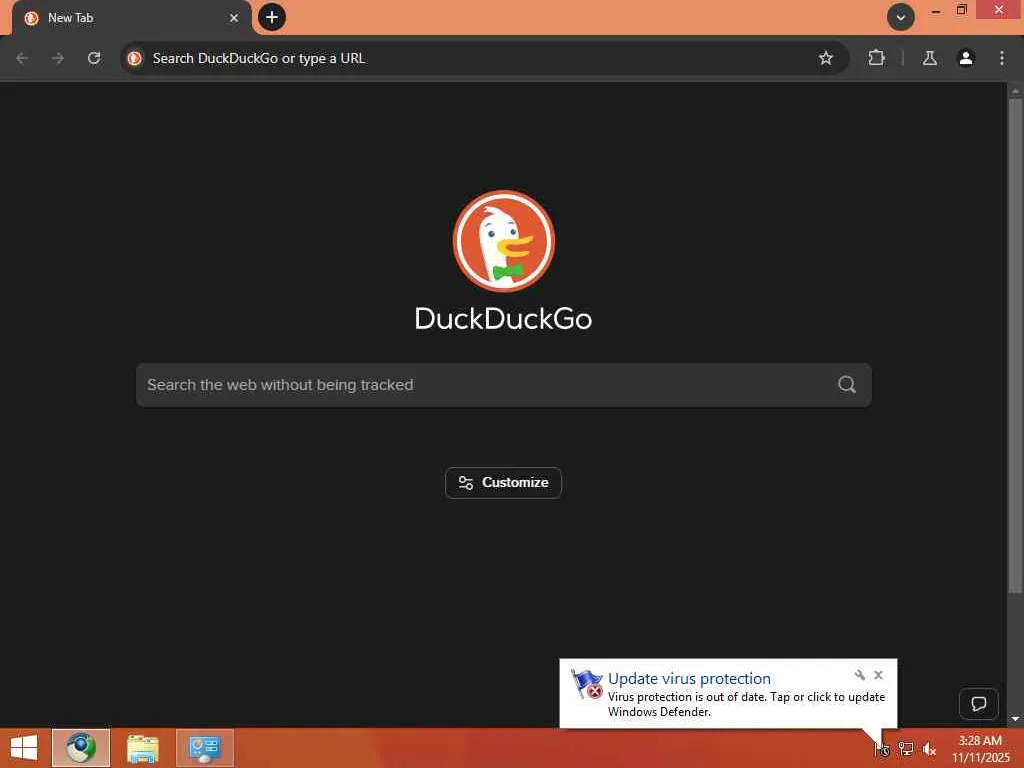
Task: Minimize the browser window
Action: [x=936, y=10]
